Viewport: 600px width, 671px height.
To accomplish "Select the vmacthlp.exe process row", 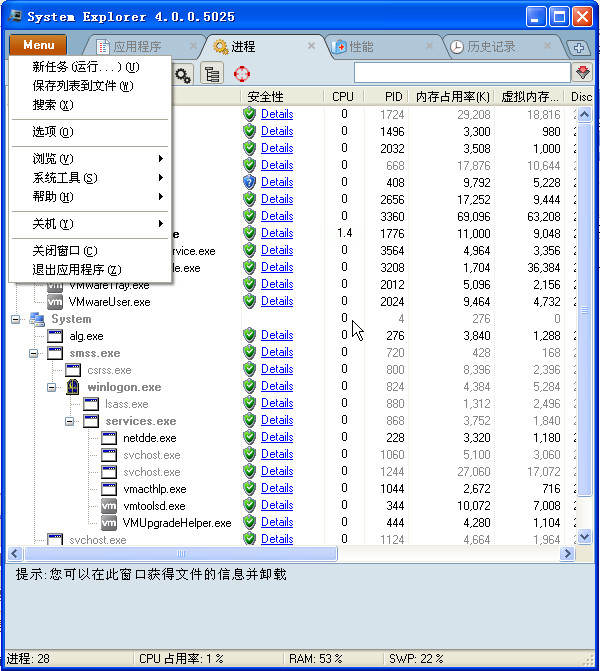I will [154, 489].
